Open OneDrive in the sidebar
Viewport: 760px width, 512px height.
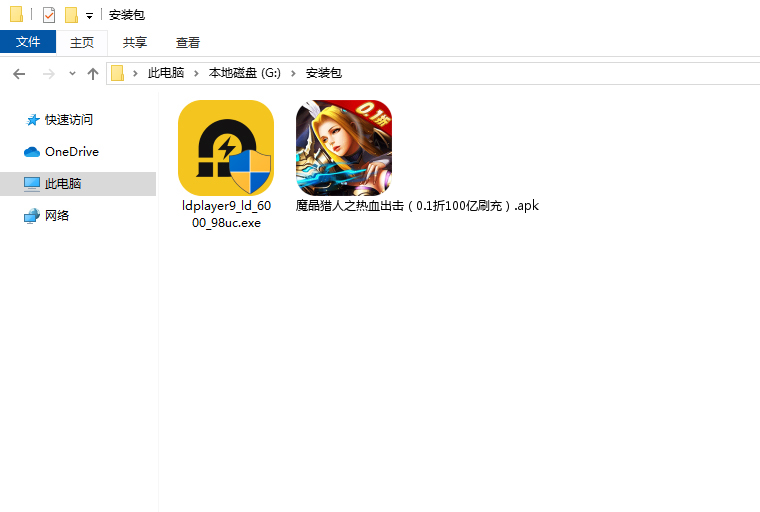click(71, 152)
